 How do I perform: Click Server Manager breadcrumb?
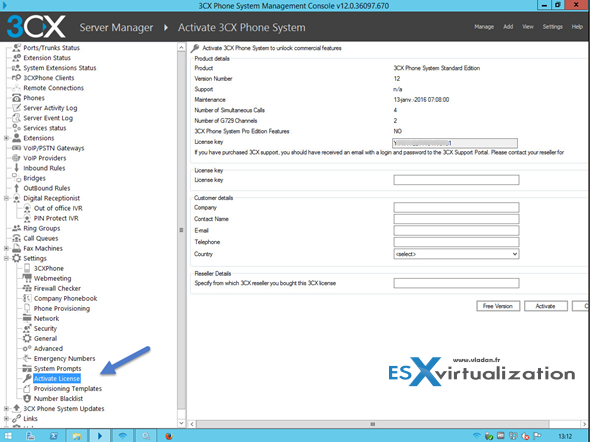pyautogui.click(x=116, y=27)
